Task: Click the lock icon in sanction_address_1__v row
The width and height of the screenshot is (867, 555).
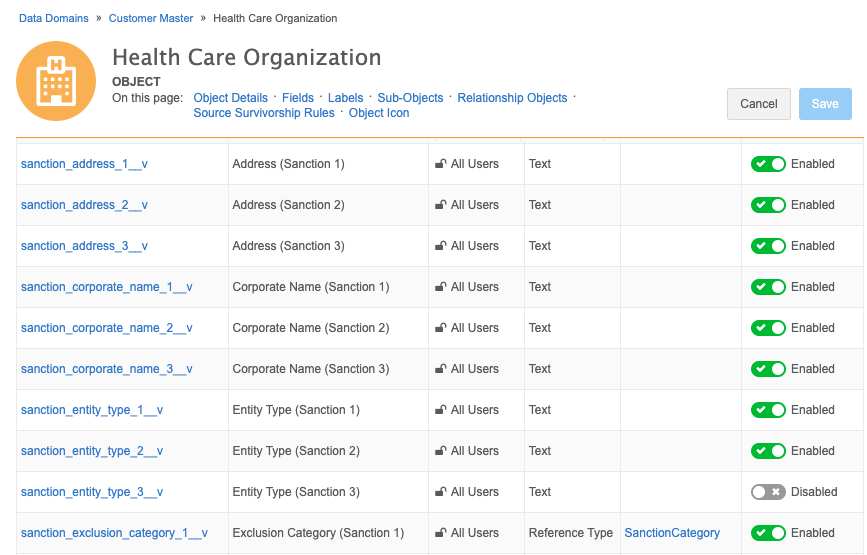Action: click(440, 164)
